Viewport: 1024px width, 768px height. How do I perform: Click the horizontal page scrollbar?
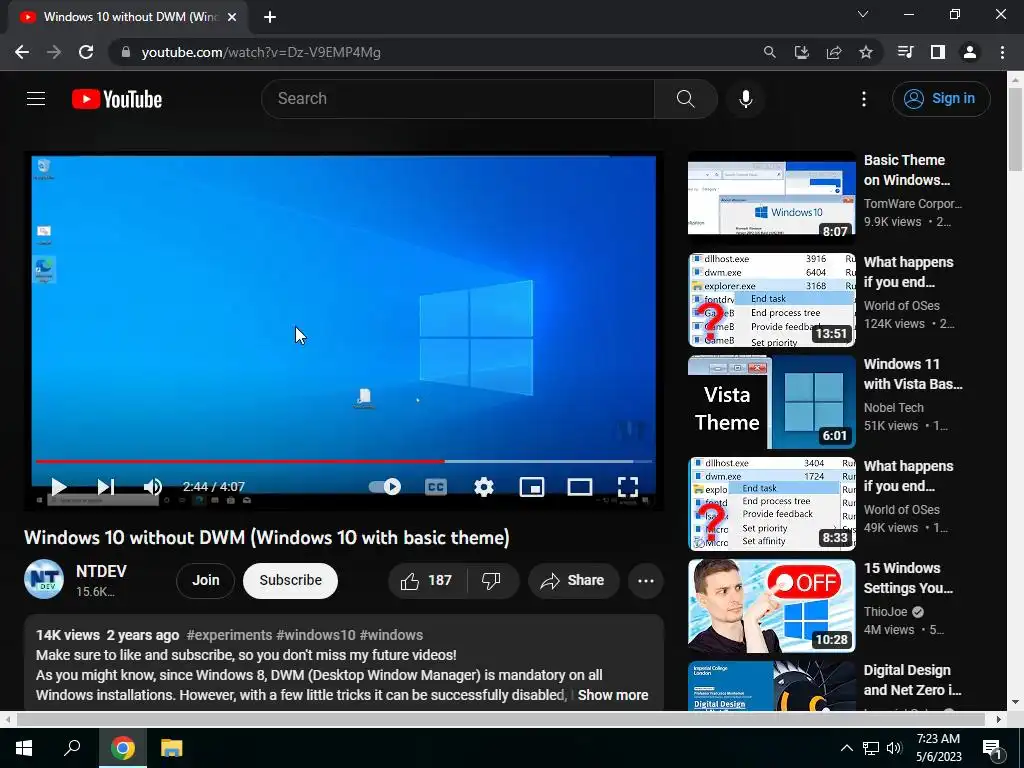500,719
